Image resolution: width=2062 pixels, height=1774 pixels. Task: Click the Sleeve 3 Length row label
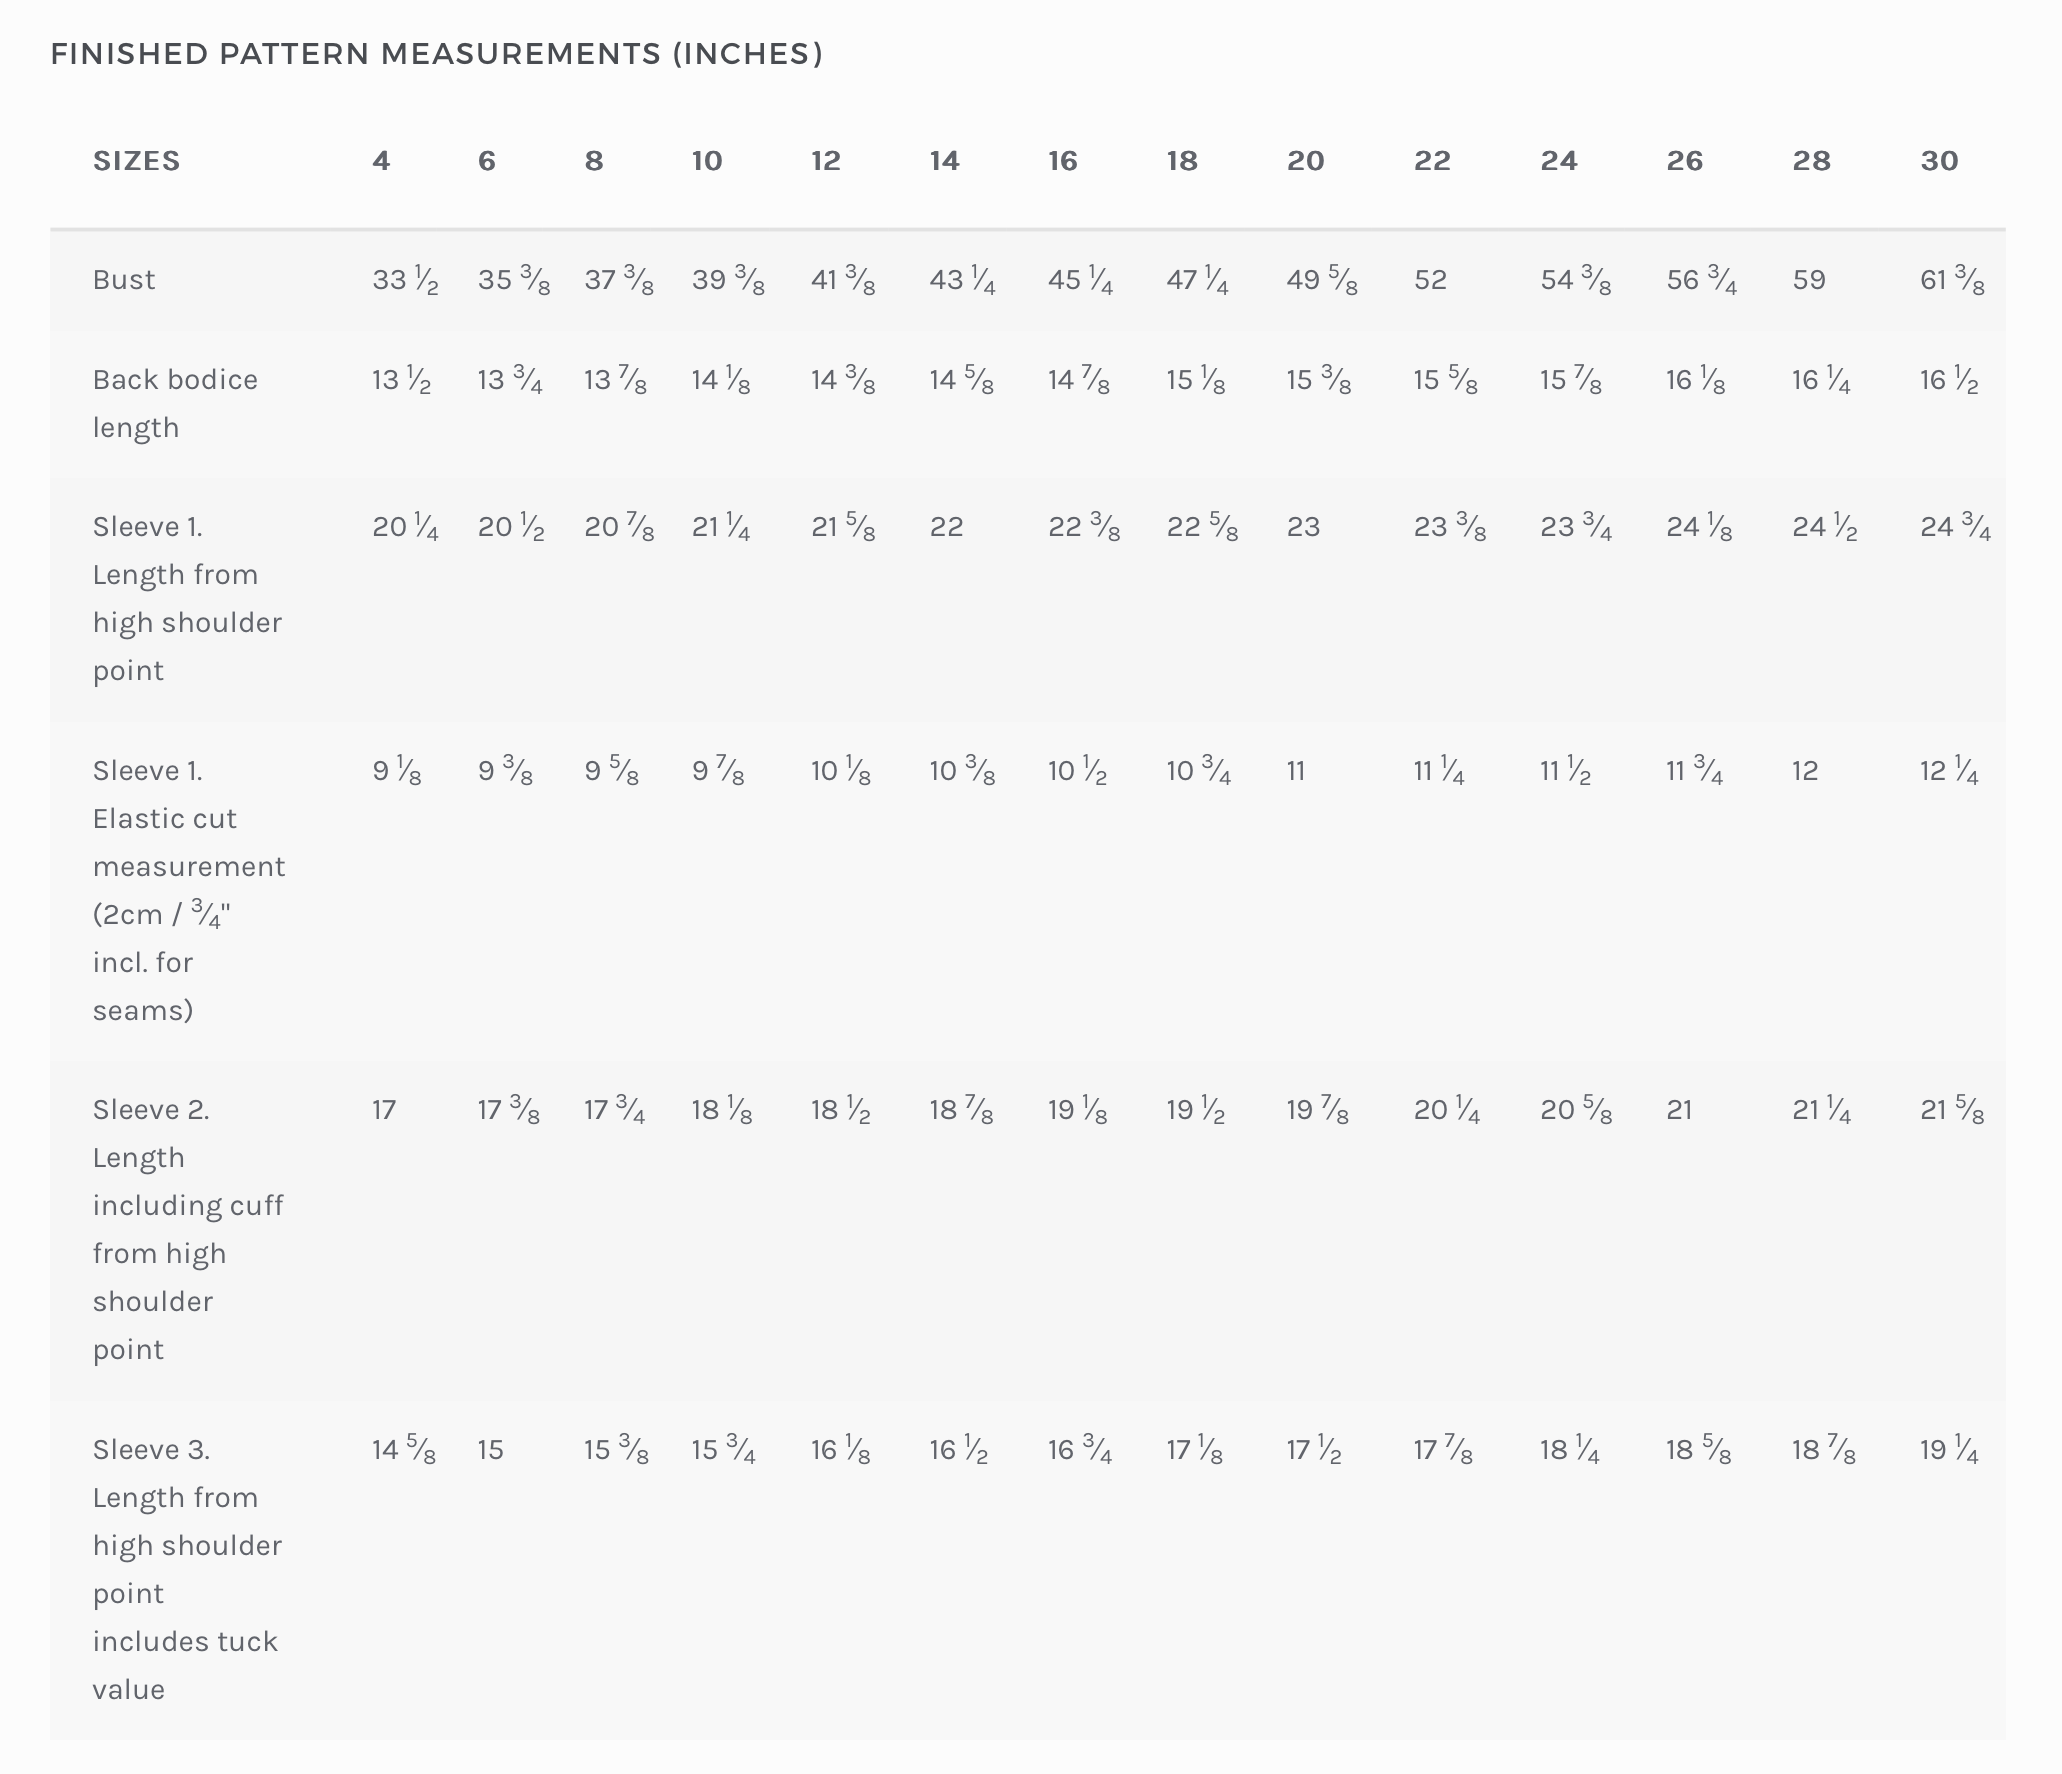[187, 1568]
